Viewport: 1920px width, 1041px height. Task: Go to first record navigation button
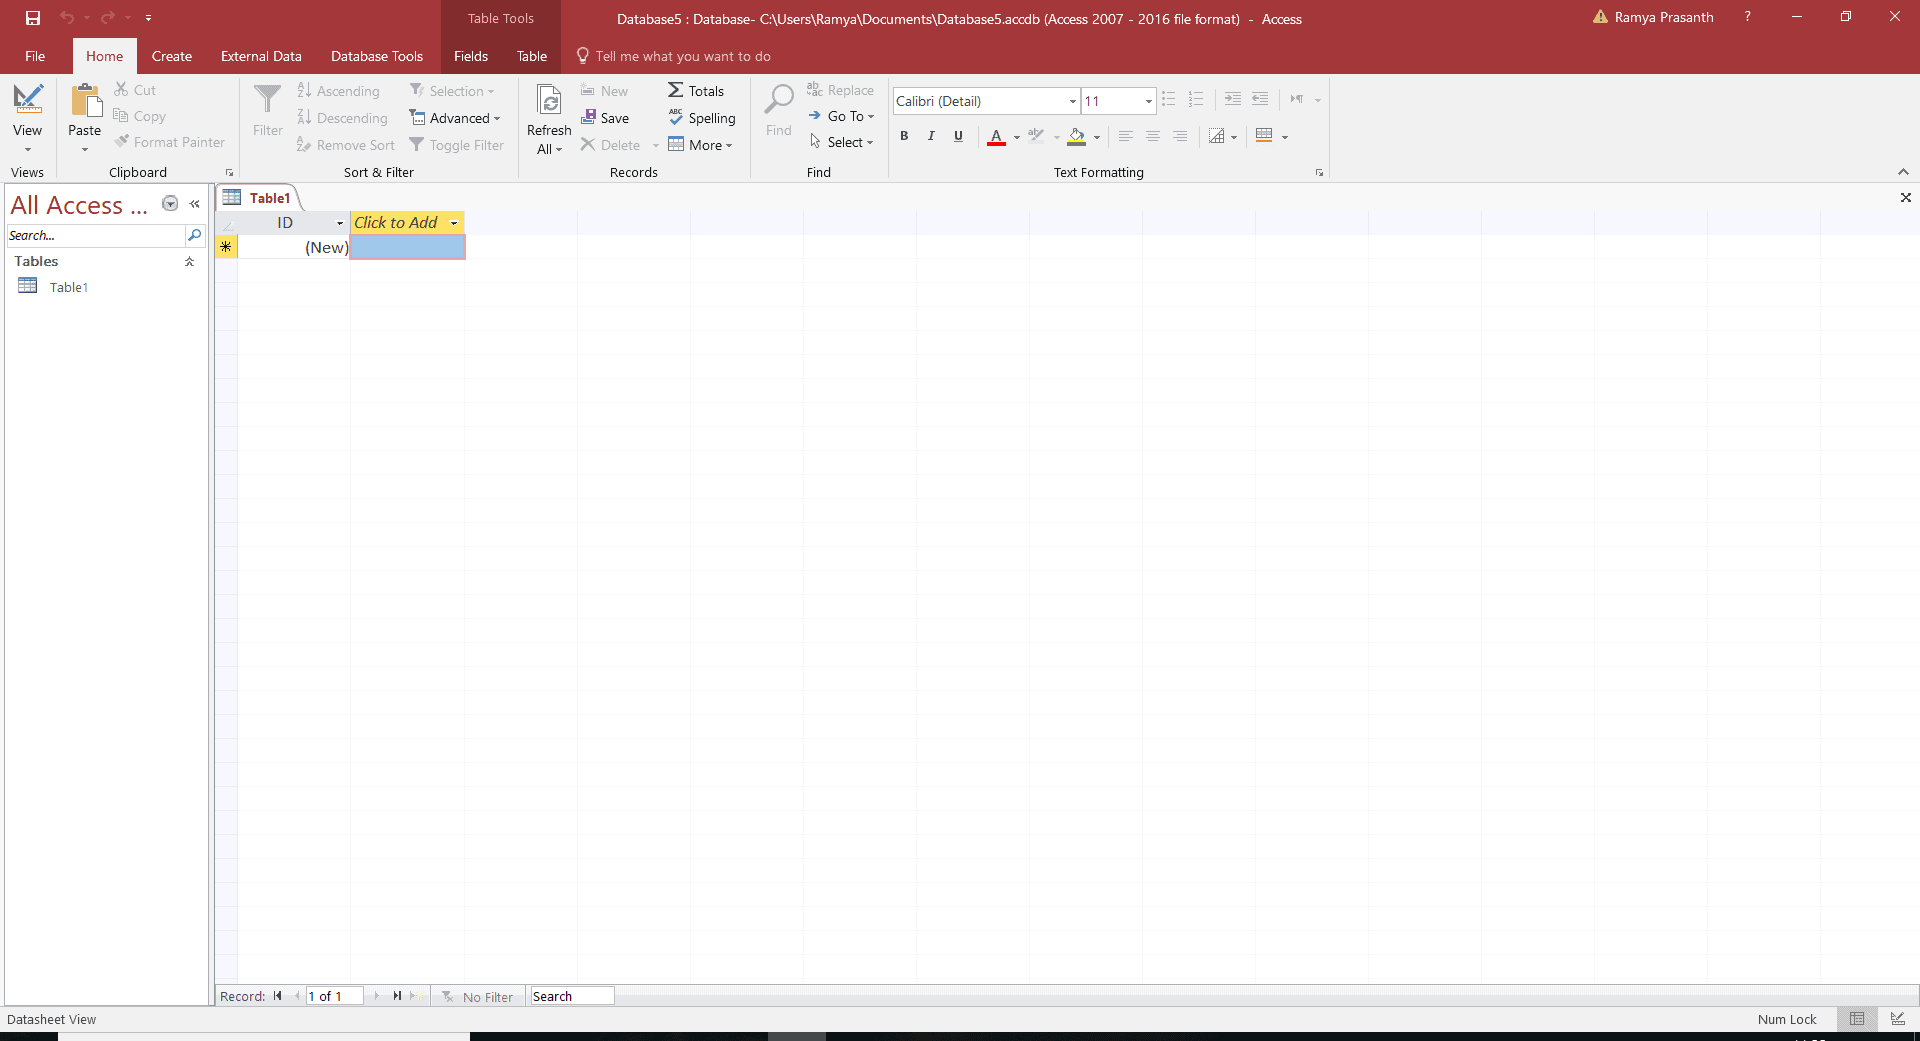(277, 996)
